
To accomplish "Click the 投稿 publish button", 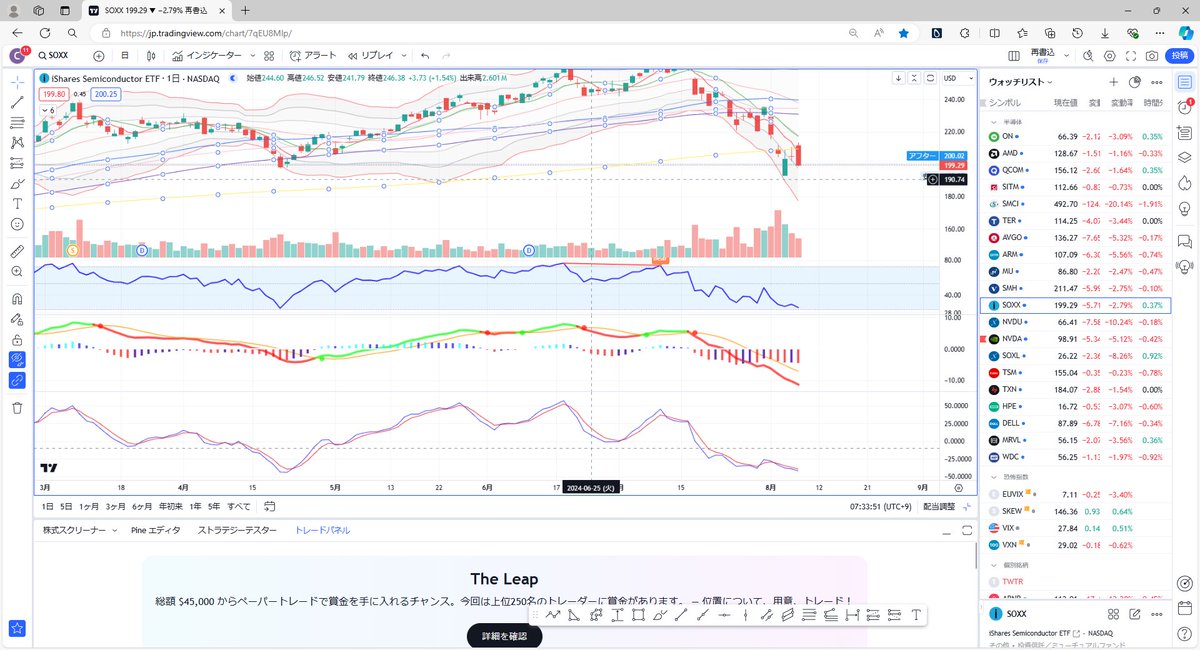I will tap(1180, 56).
